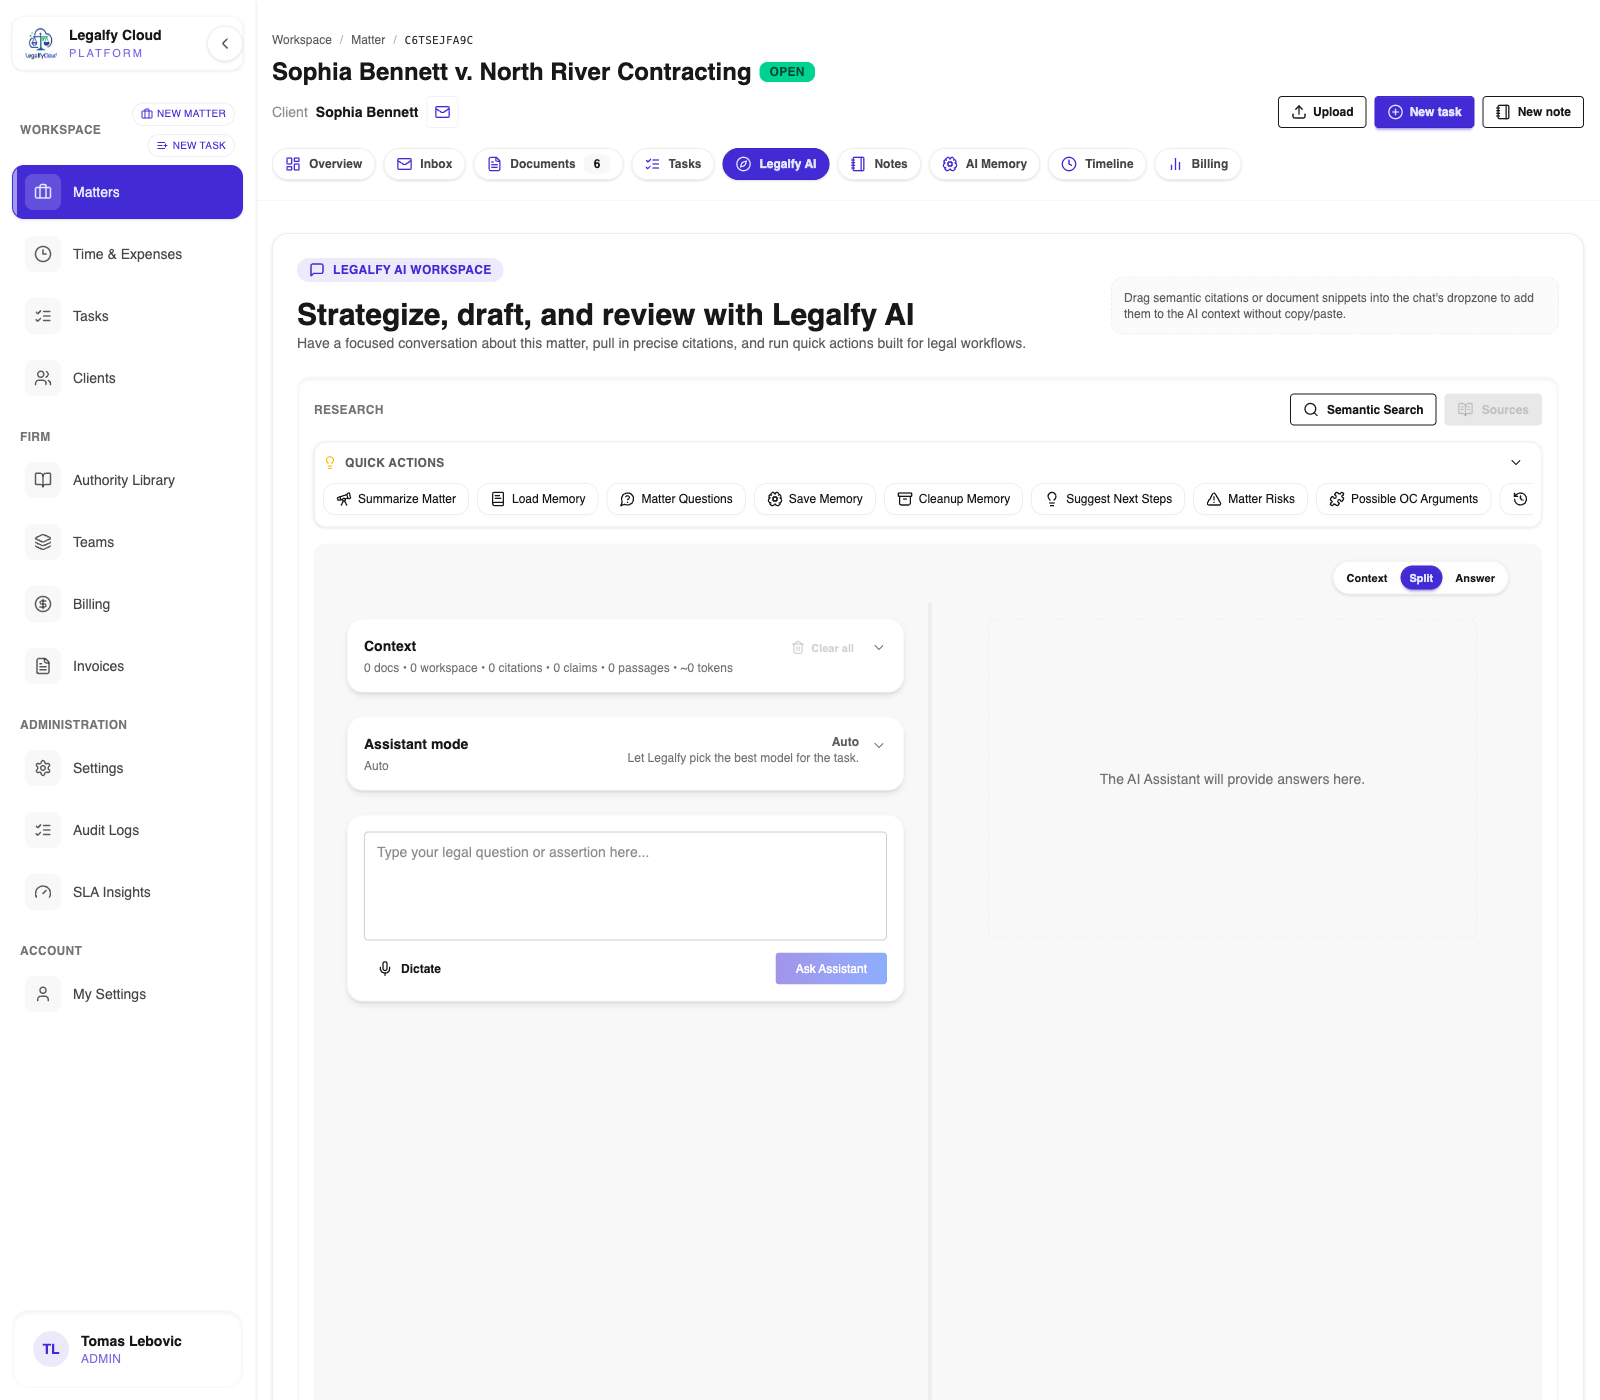Collapse the Quick Actions section
The width and height of the screenshot is (1600, 1400).
1516,462
